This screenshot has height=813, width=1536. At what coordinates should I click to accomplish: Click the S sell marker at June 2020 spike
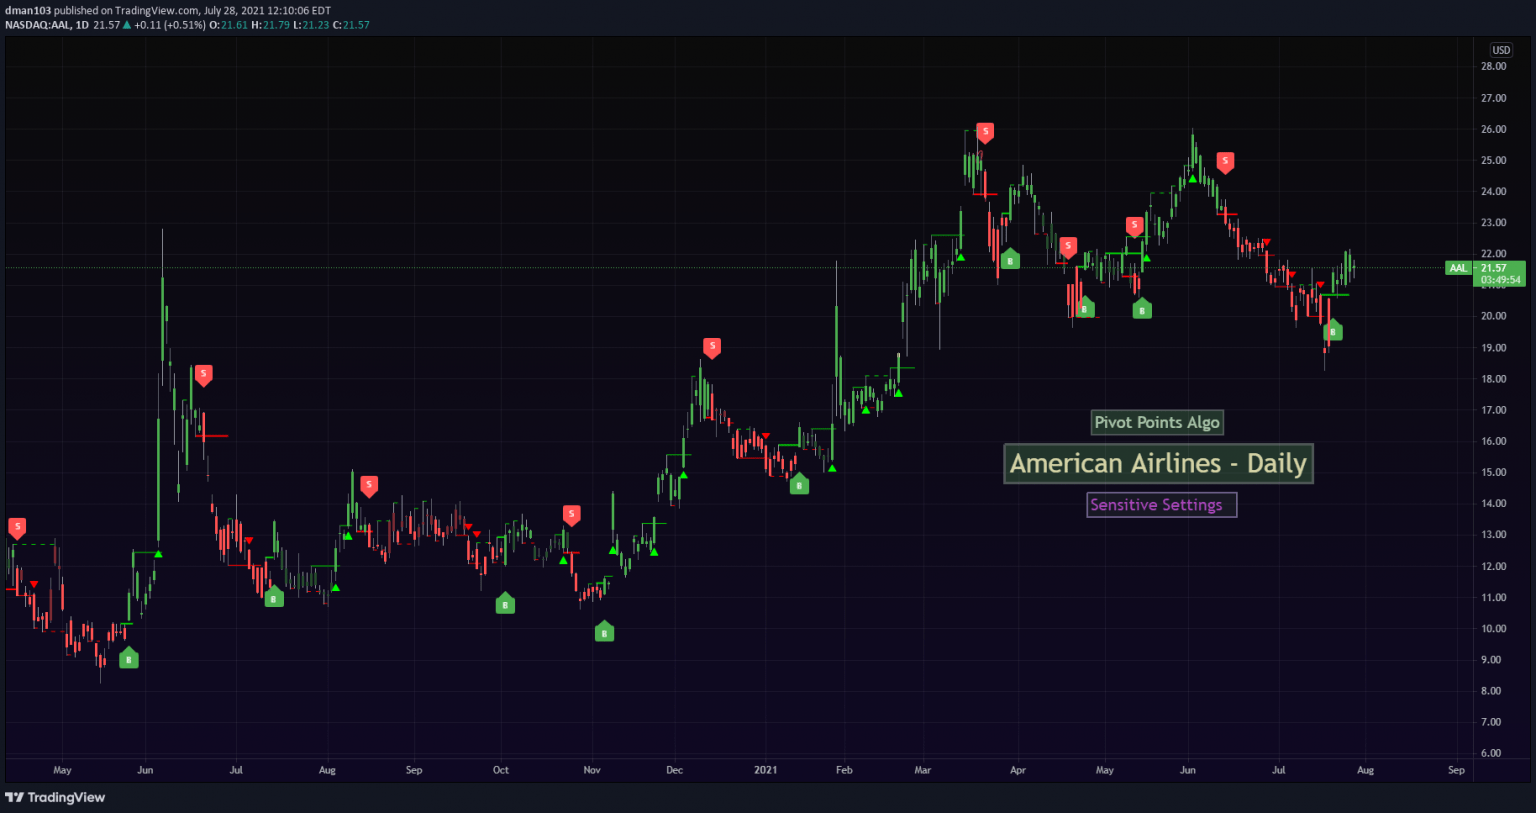203,375
